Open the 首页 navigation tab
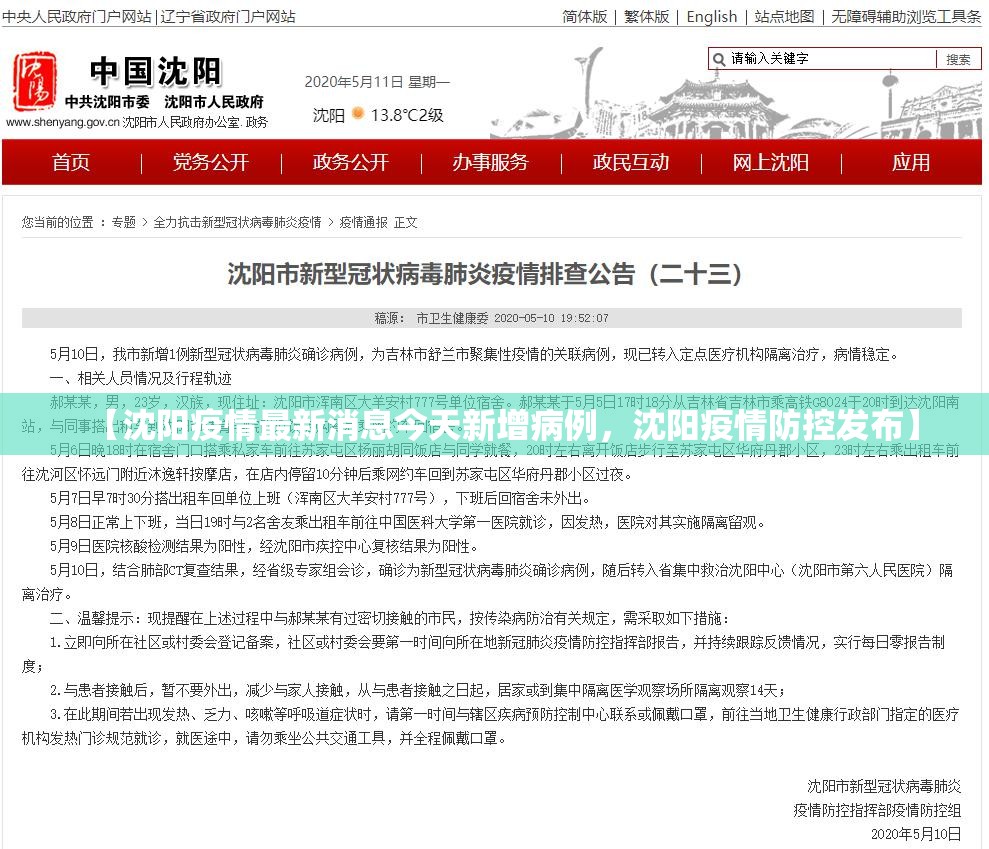 tap(71, 163)
